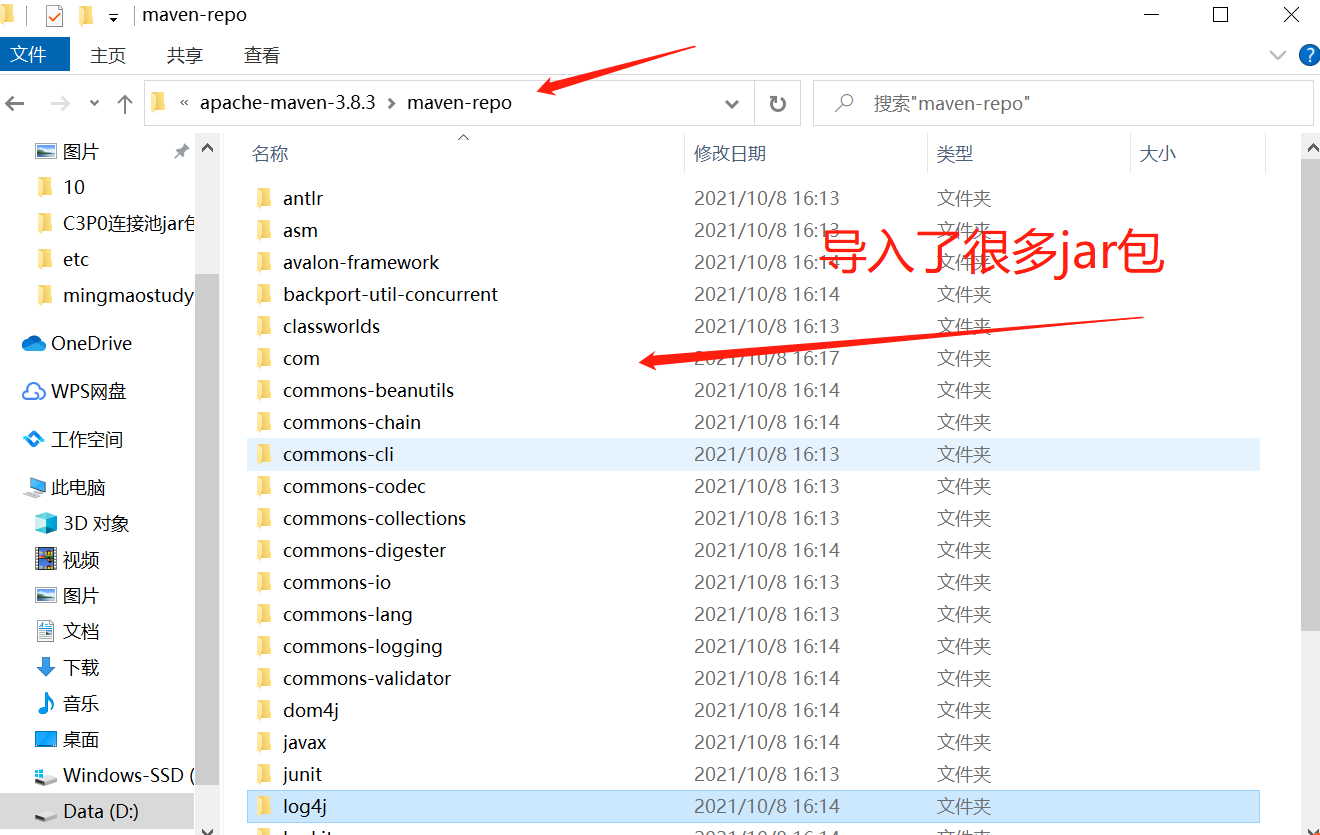Select the avalon-framework folder
This screenshot has width=1320, height=835.
click(753, 262)
